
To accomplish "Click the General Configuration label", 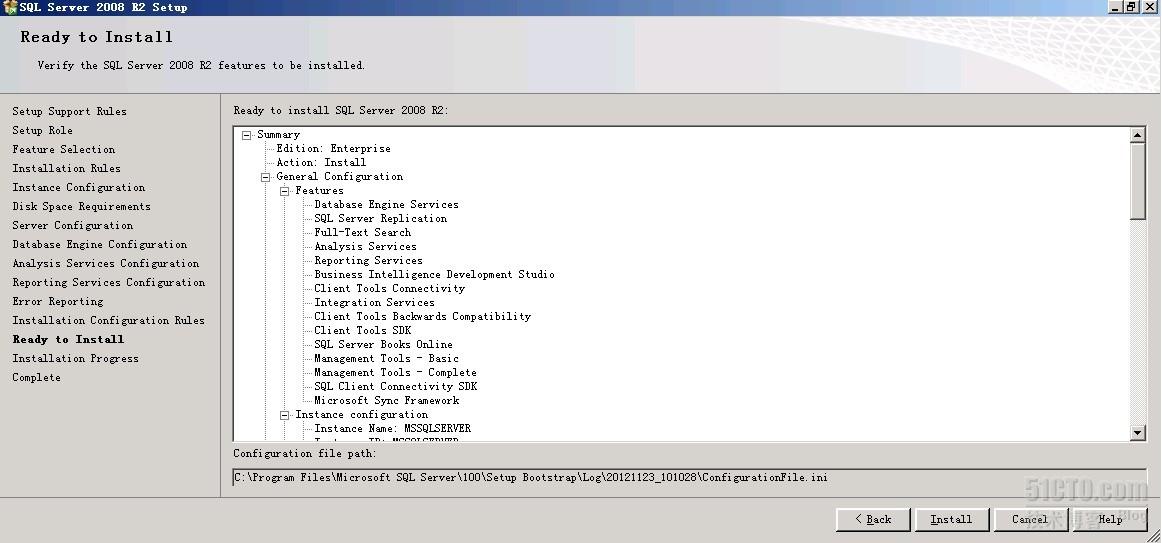I will (x=339, y=177).
